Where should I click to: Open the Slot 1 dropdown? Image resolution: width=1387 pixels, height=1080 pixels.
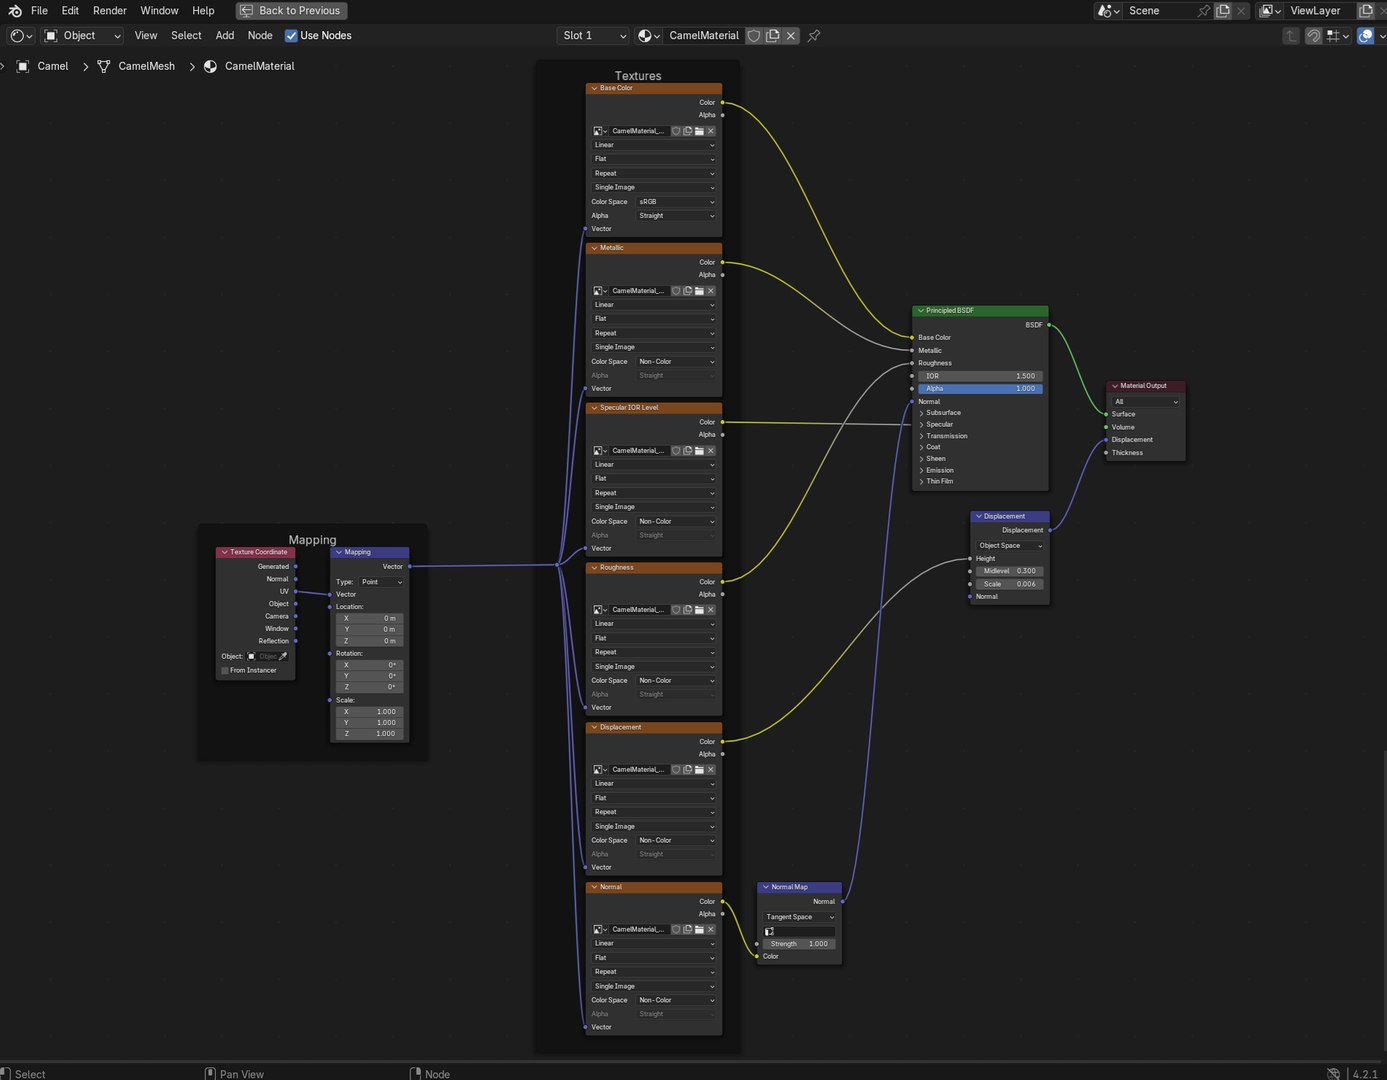tap(594, 35)
